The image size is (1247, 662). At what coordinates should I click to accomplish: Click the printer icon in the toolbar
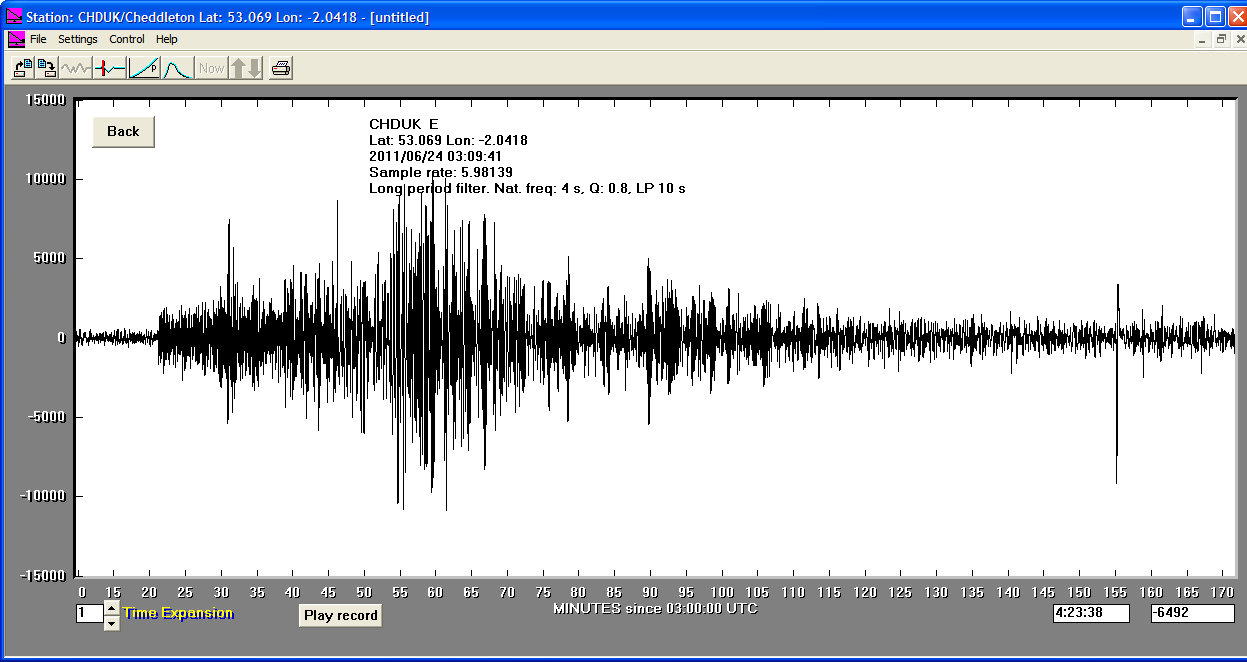click(281, 68)
